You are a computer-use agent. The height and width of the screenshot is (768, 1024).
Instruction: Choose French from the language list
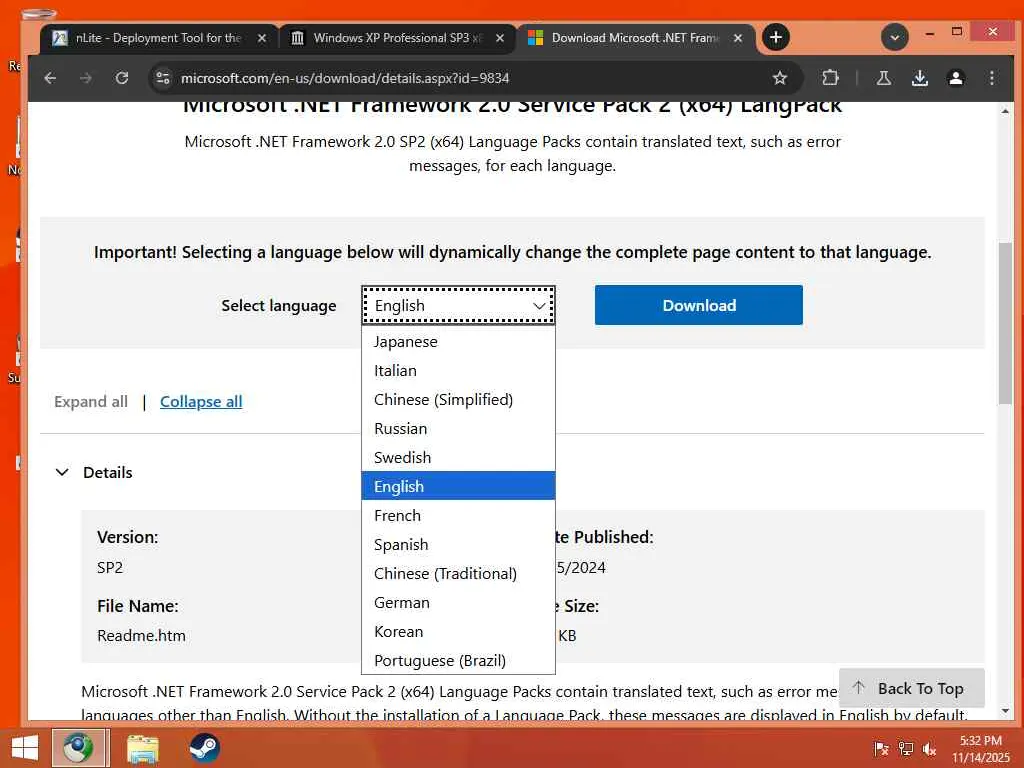458,515
